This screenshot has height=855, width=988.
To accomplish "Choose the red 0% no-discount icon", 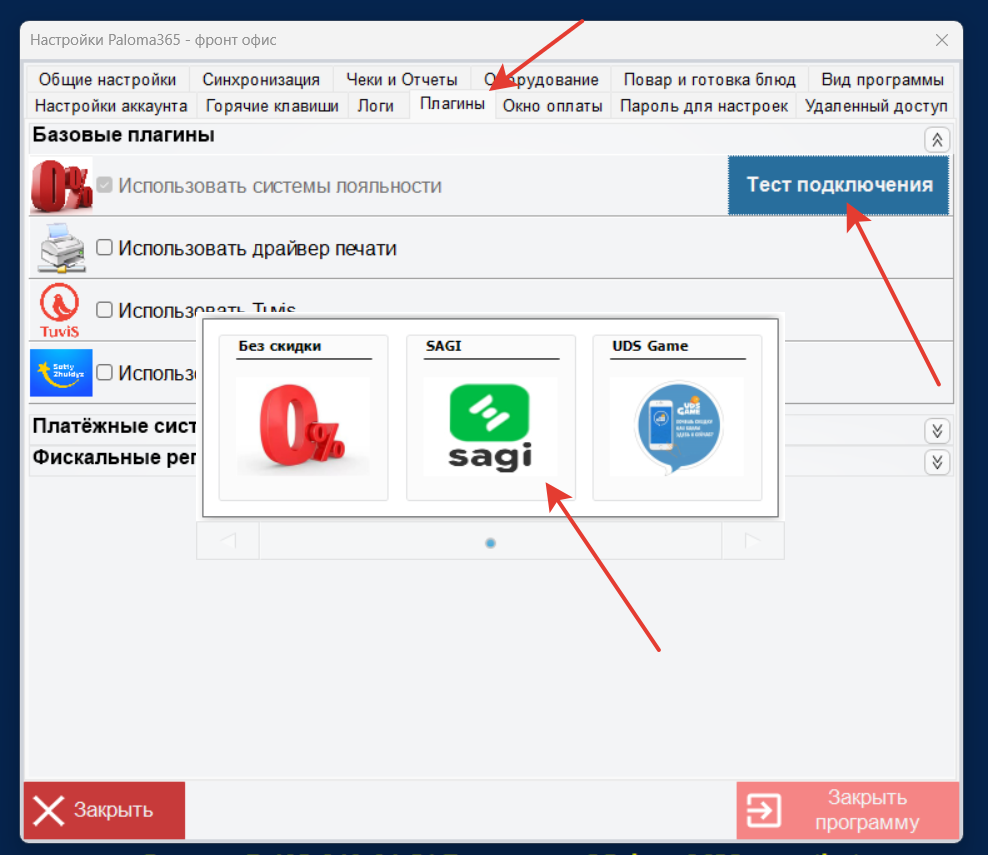I will click(x=303, y=427).
